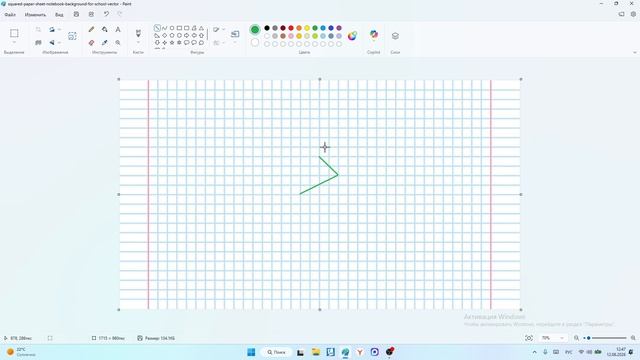640x360 pixels.
Task: Select the rectangular selection tool
Action: point(14,33)
